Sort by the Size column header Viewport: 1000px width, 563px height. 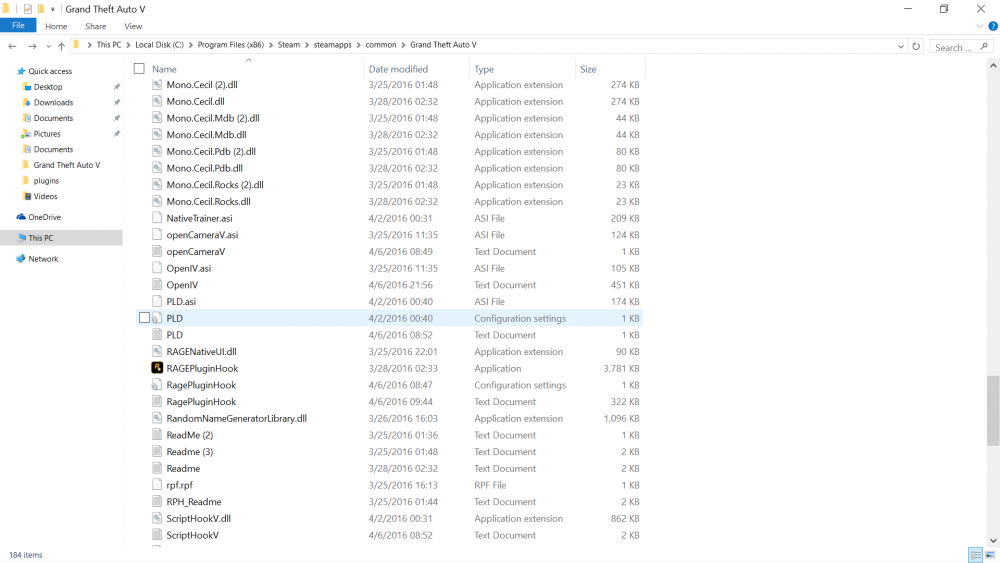coord(610,69)
